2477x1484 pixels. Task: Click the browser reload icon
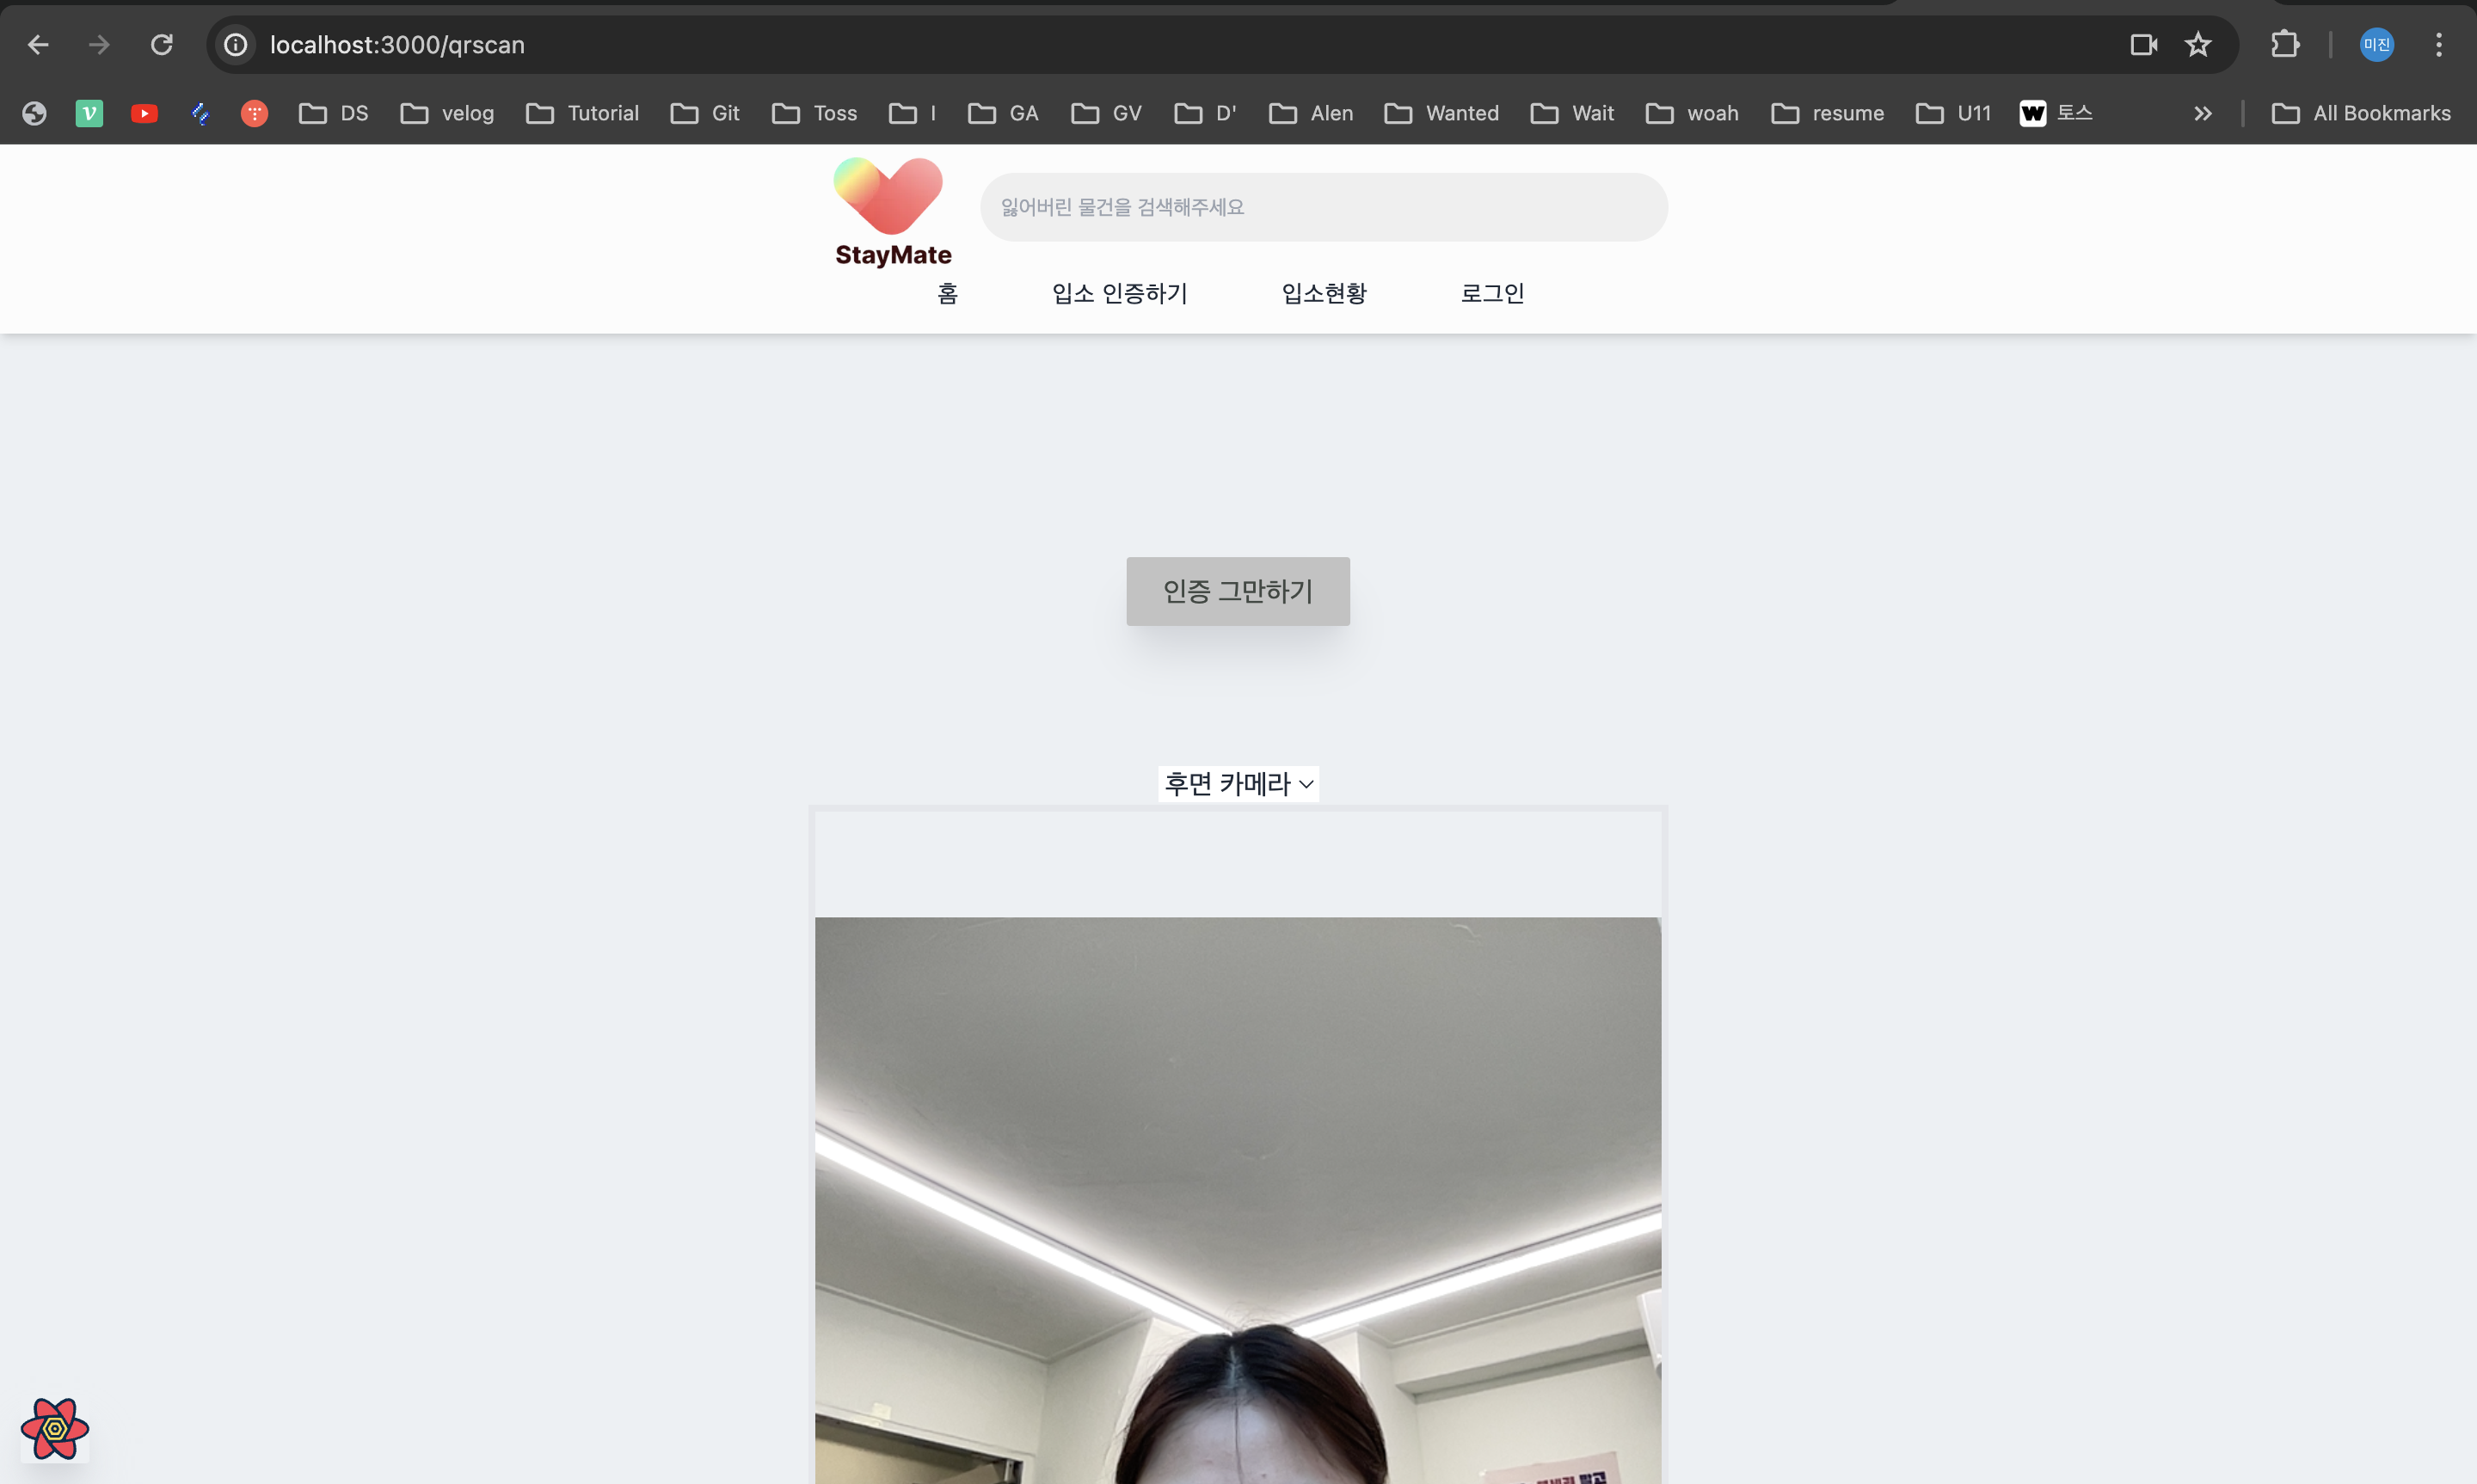pyautogui.click(x=161, y=45)
